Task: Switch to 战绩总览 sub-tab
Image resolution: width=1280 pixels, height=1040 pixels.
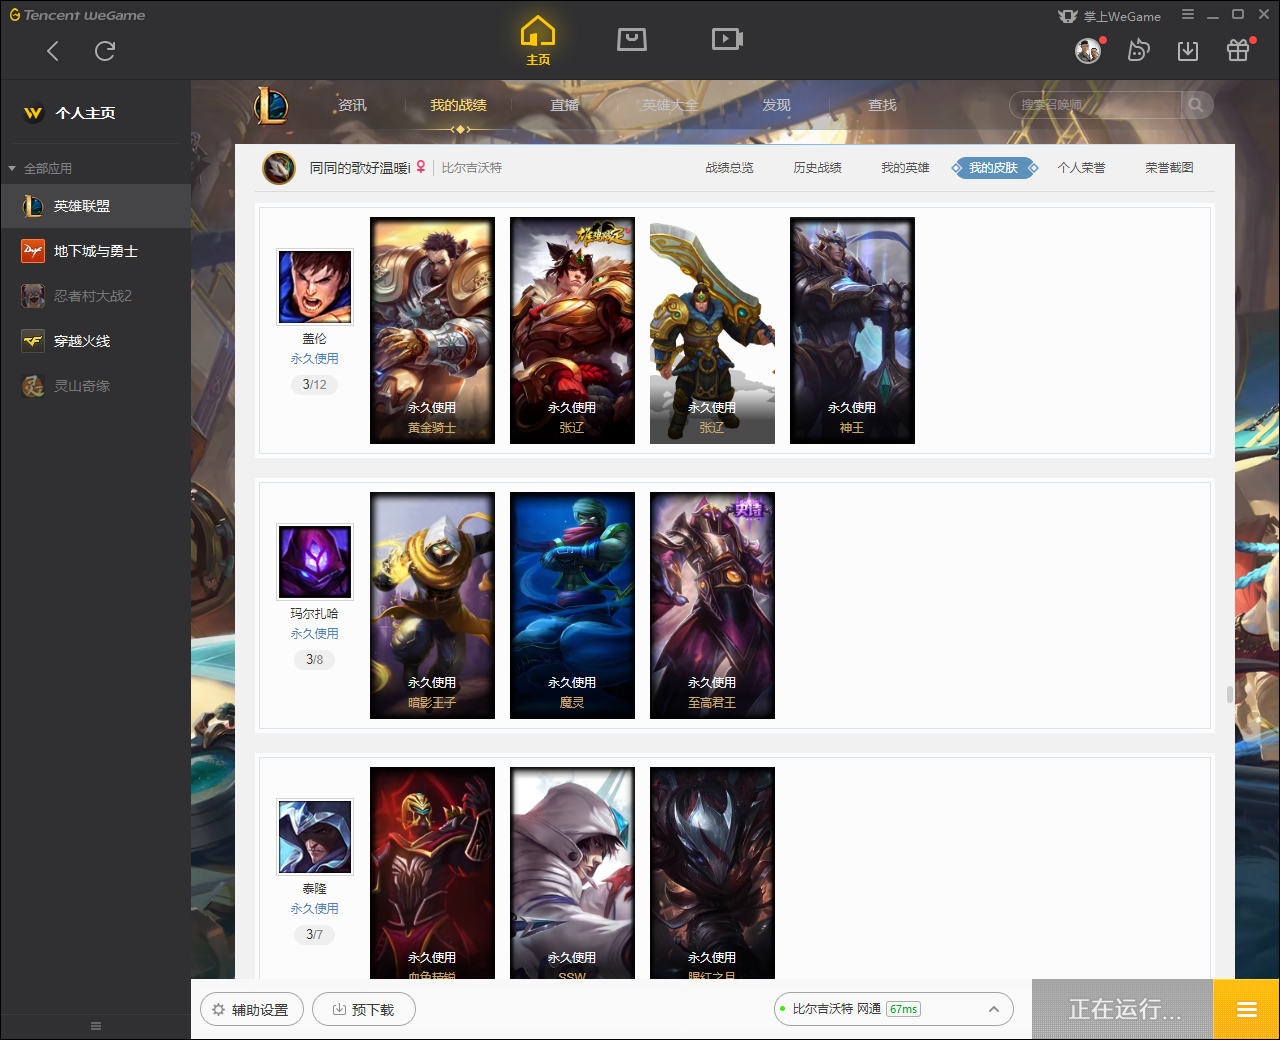Action: 729,168
